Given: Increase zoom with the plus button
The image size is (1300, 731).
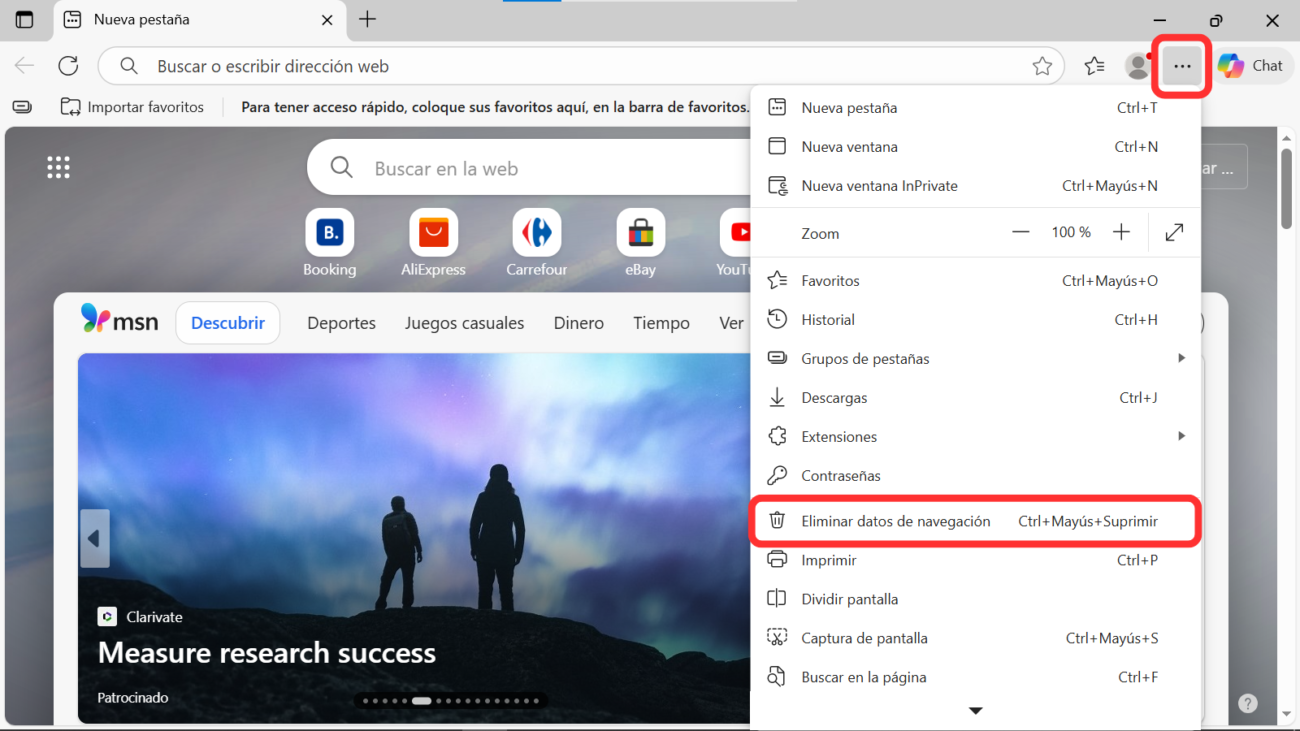Looking at the screenshot, I should [x=1121, y=233].
